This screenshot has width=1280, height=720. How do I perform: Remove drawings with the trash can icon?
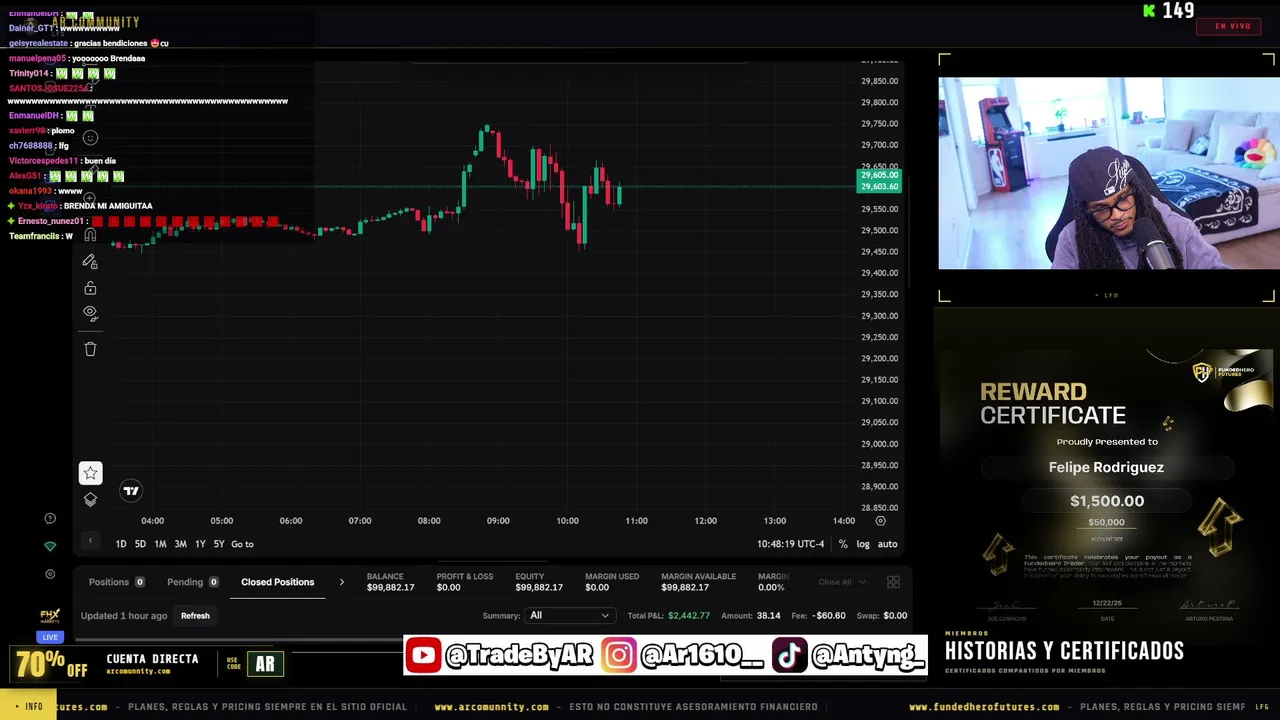pos(90,349)
